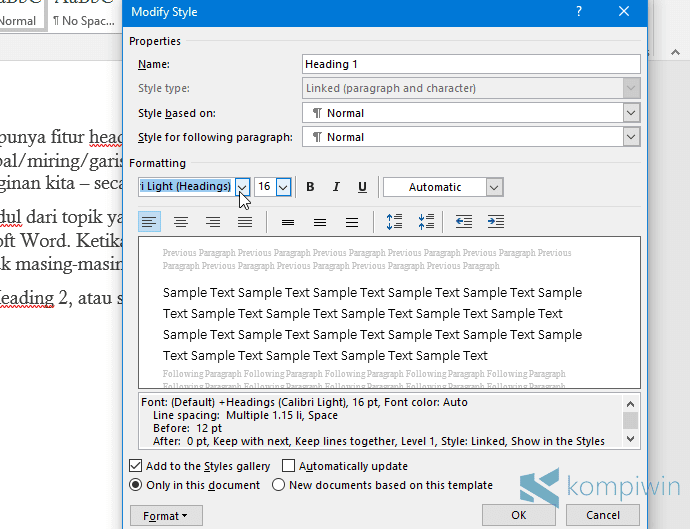Viewport: 690px width, 529px height.
Task: Click the Name field containing Heading 1
Action: click(x=471, y=64)
